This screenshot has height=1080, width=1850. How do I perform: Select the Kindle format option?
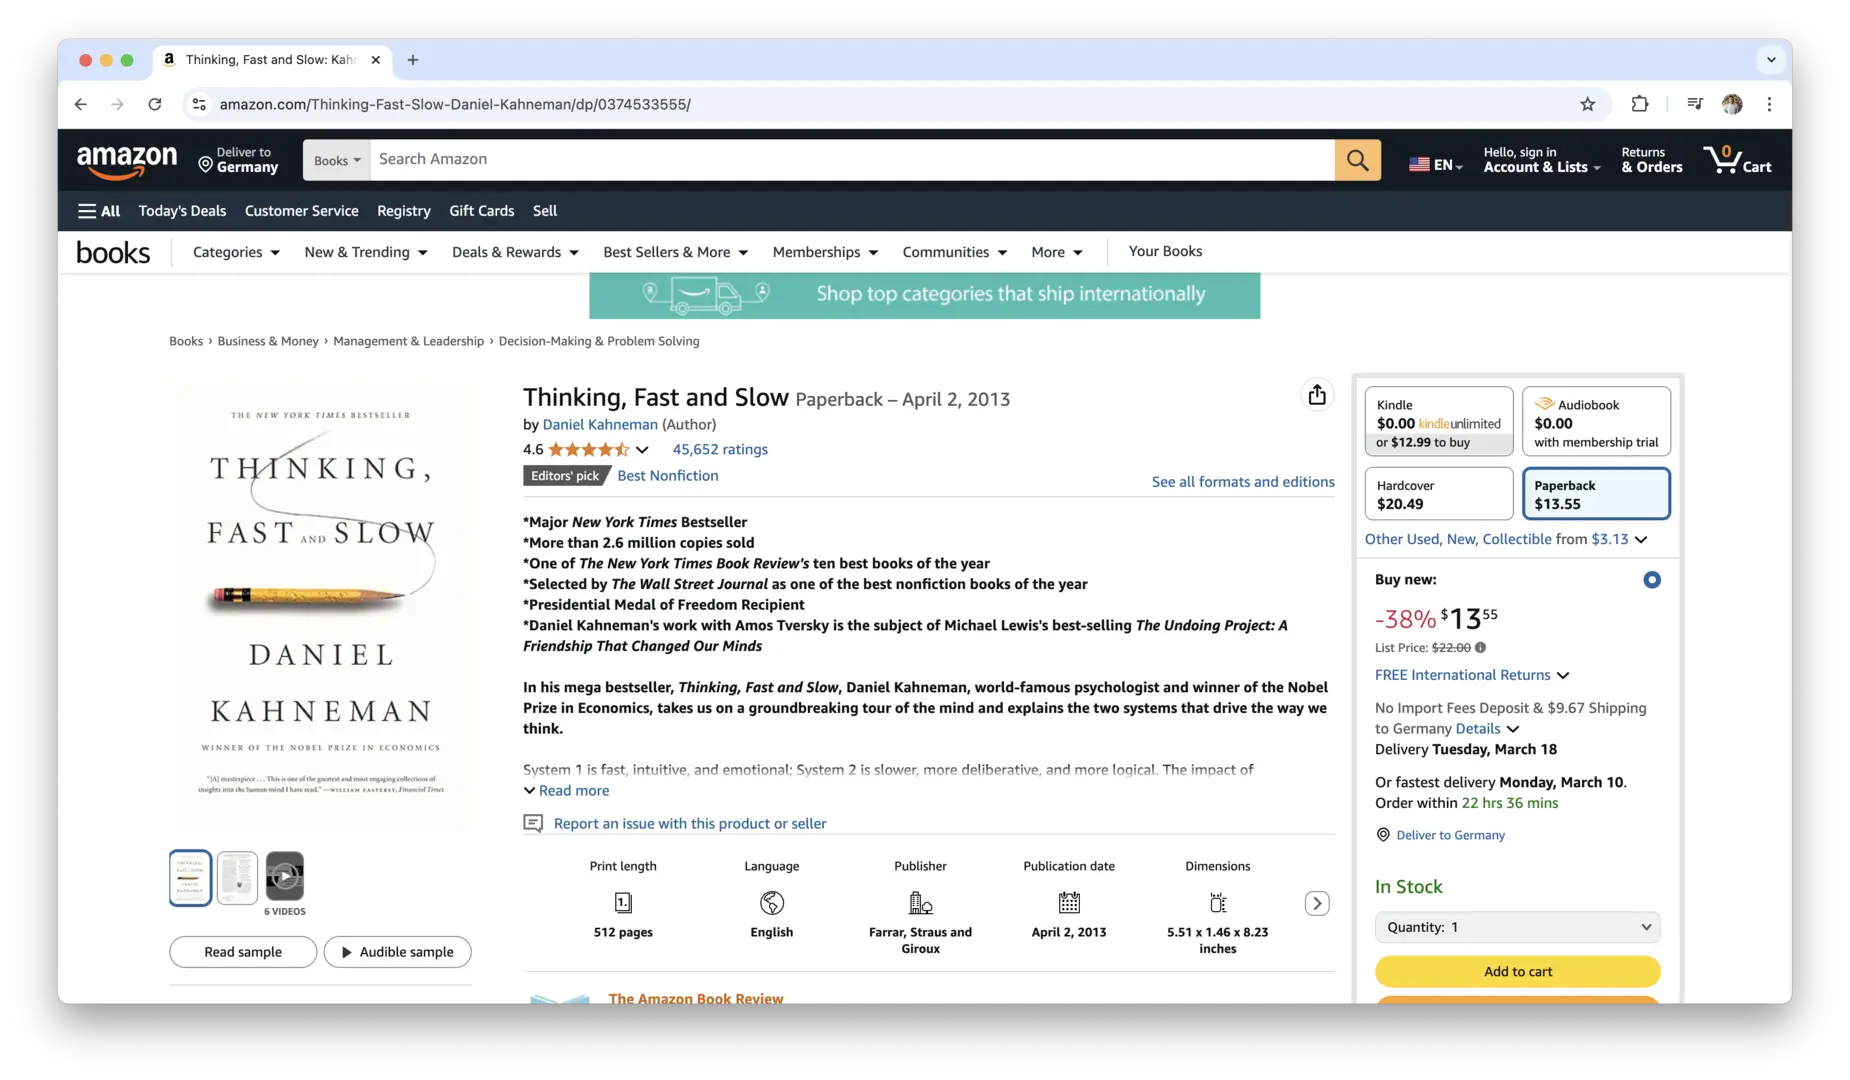pos(1439,422)
